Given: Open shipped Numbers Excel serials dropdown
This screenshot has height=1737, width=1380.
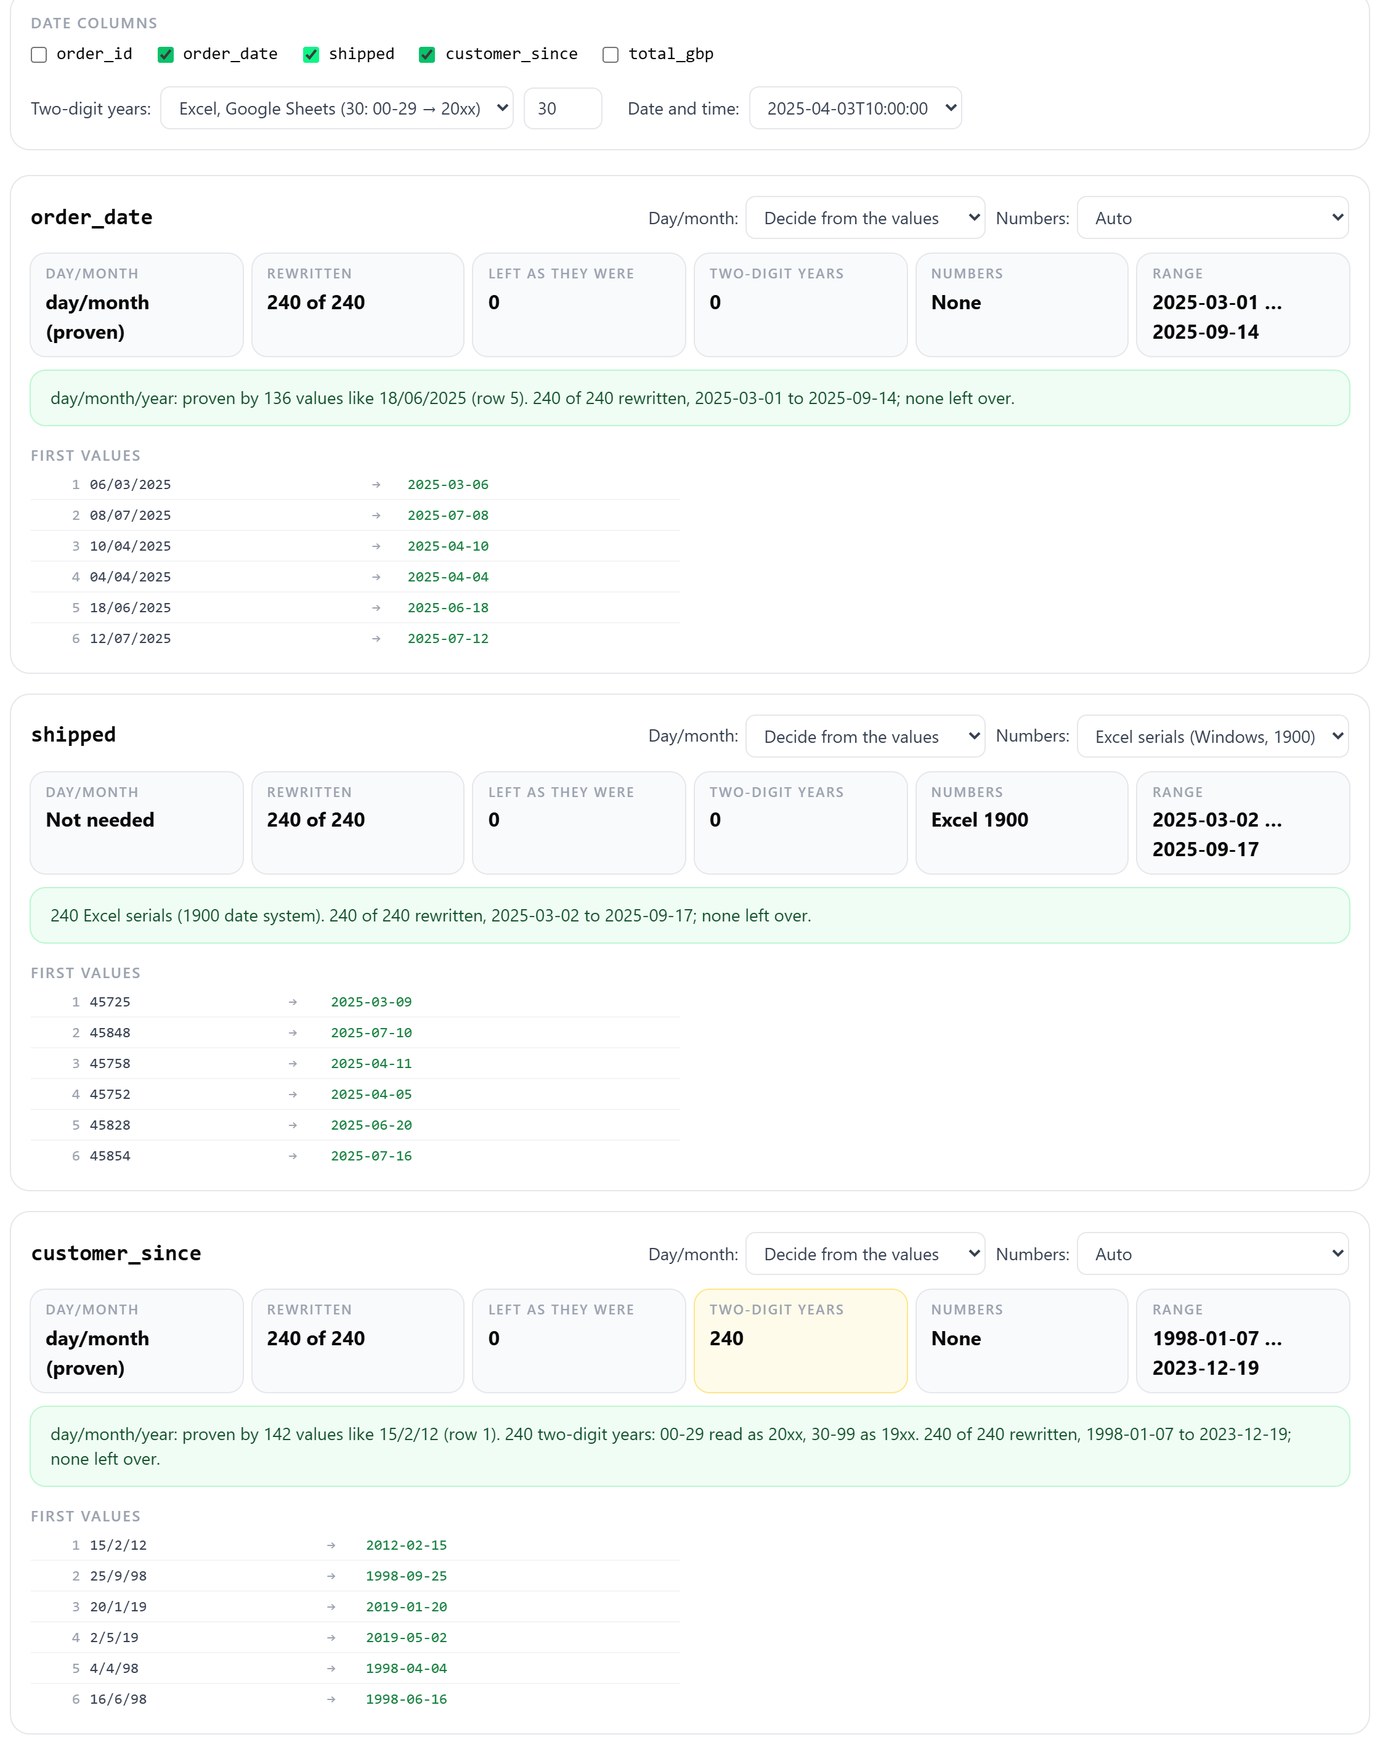Looking at the screenshot, I should 1213,736.
